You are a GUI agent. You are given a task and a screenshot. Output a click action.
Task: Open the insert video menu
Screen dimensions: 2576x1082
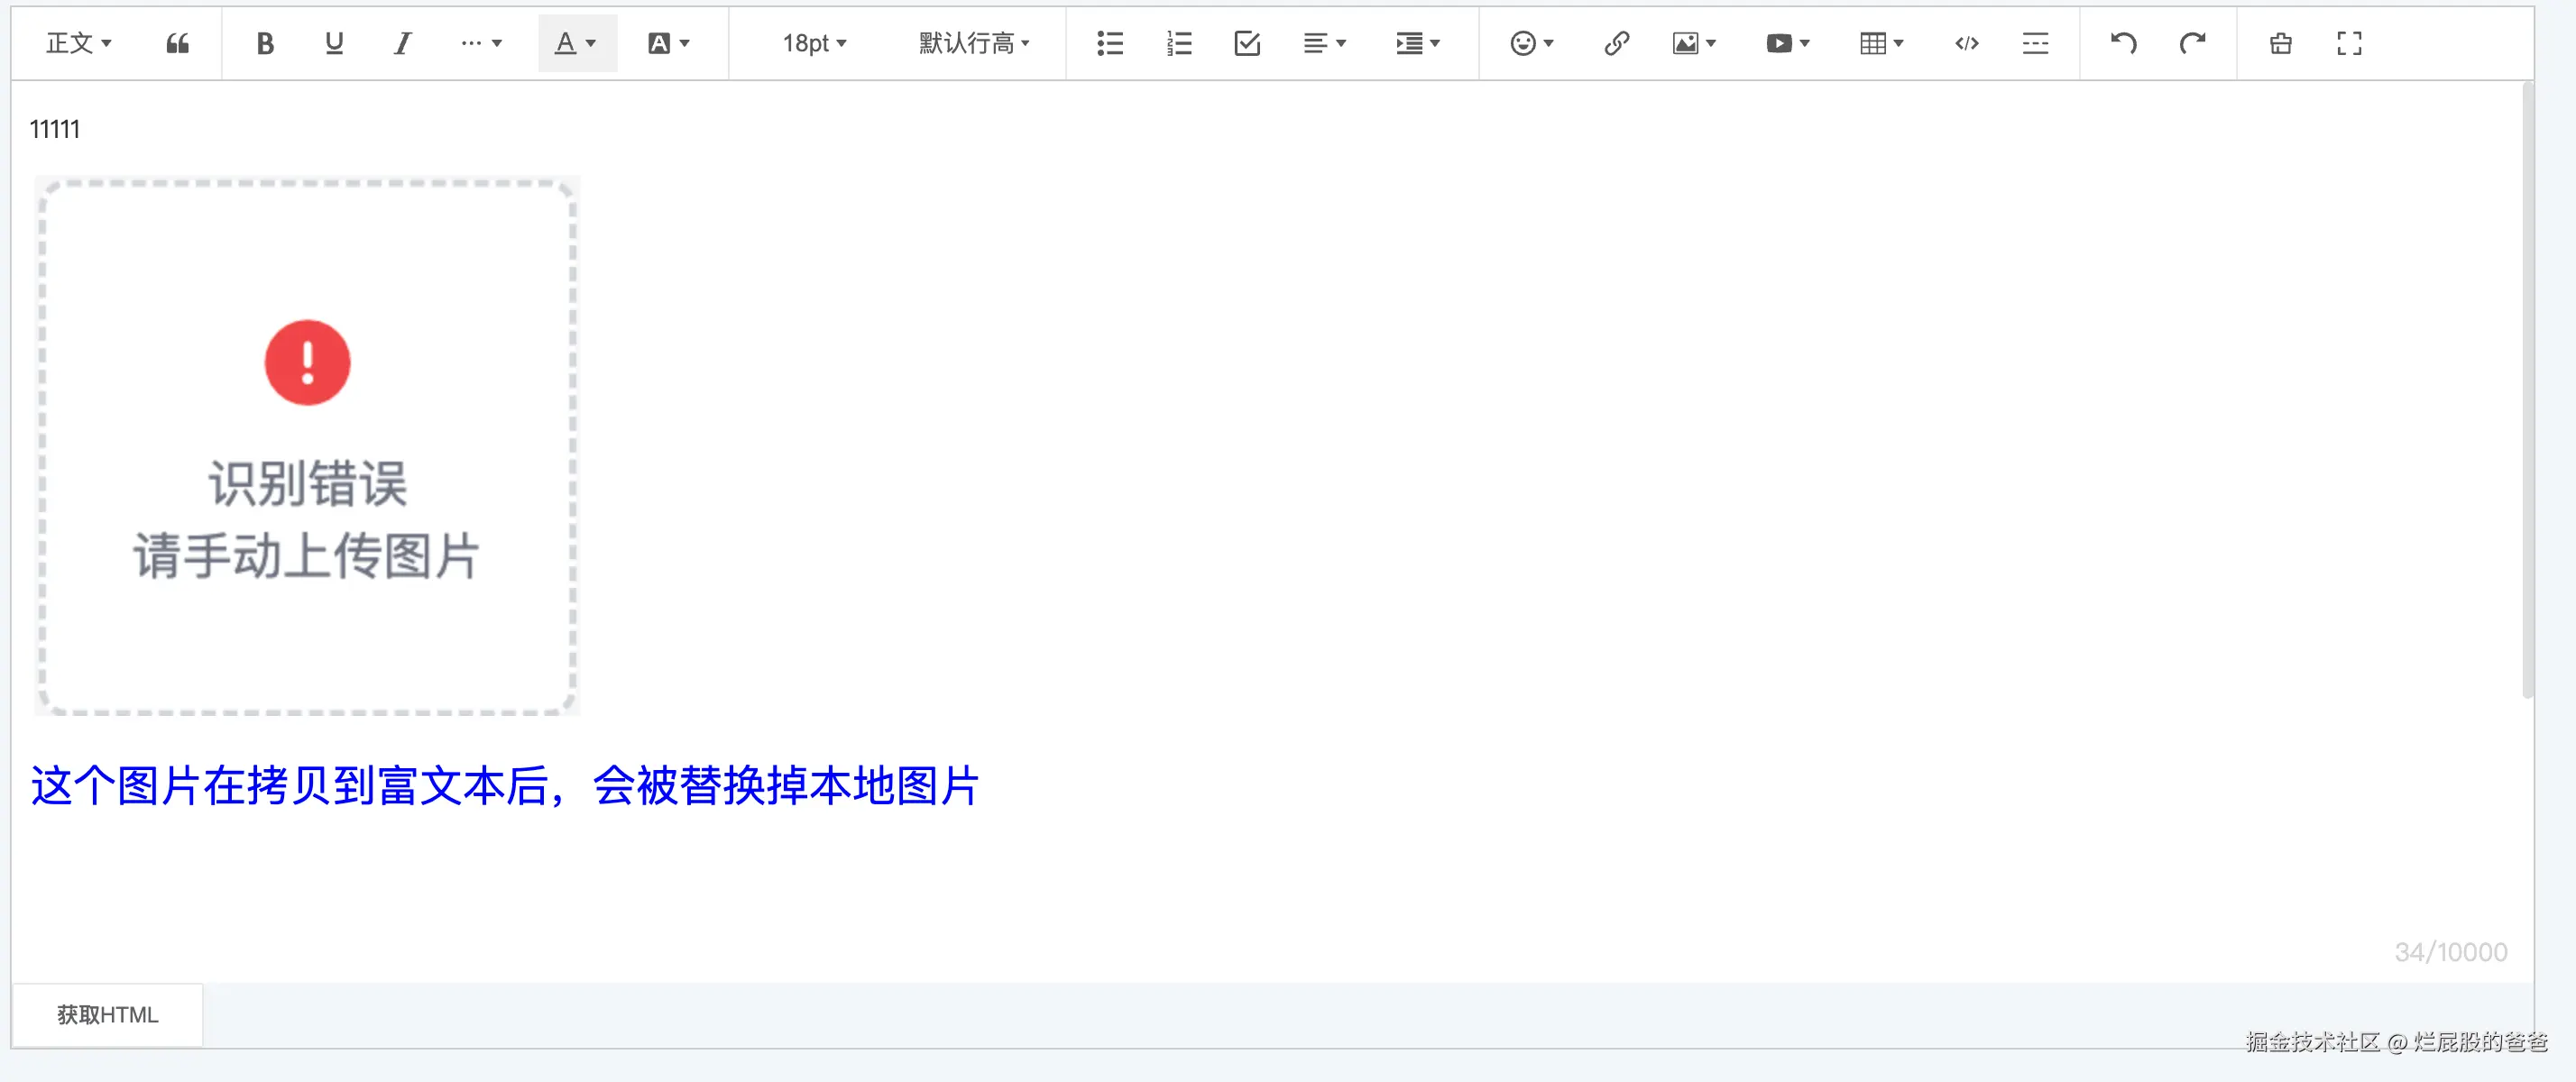[x=1788, y=43]
